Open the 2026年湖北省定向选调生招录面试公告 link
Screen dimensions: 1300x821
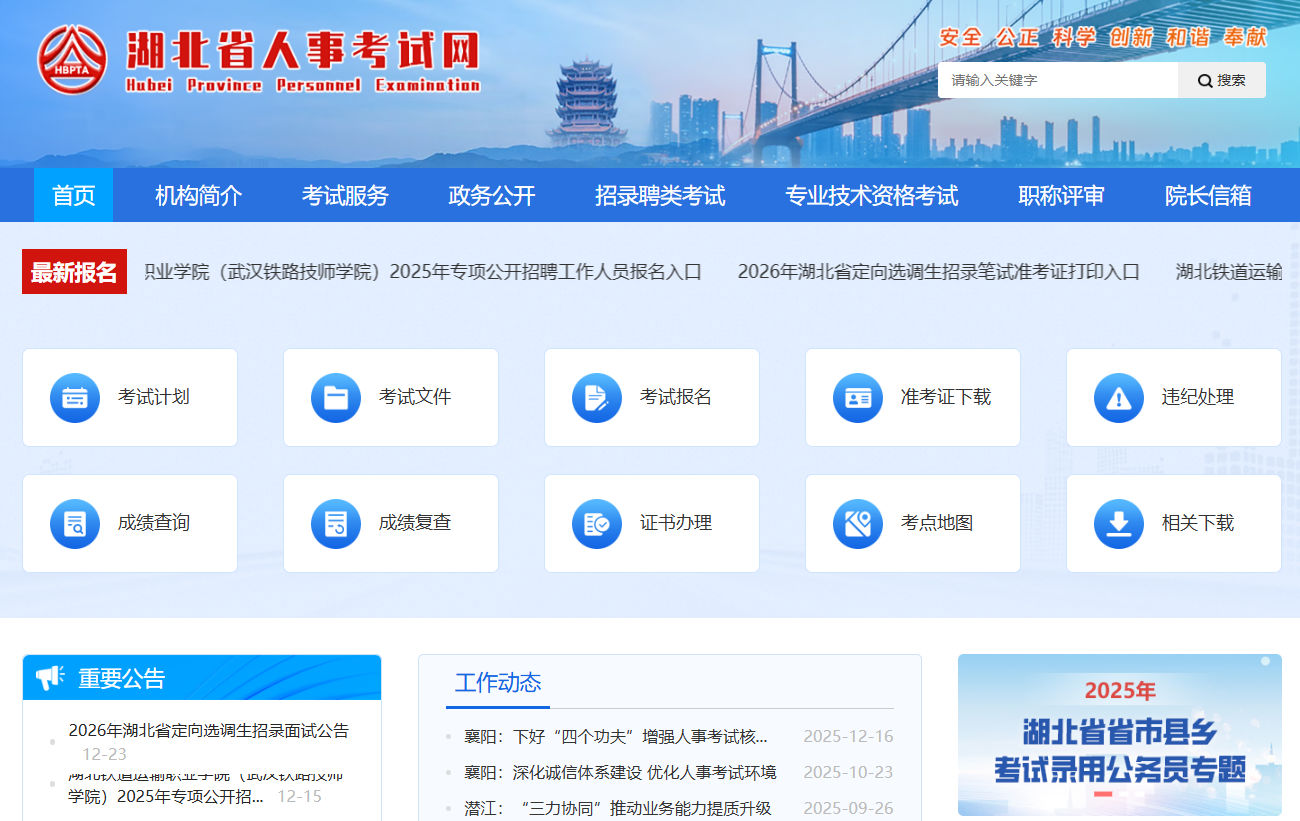208,731
